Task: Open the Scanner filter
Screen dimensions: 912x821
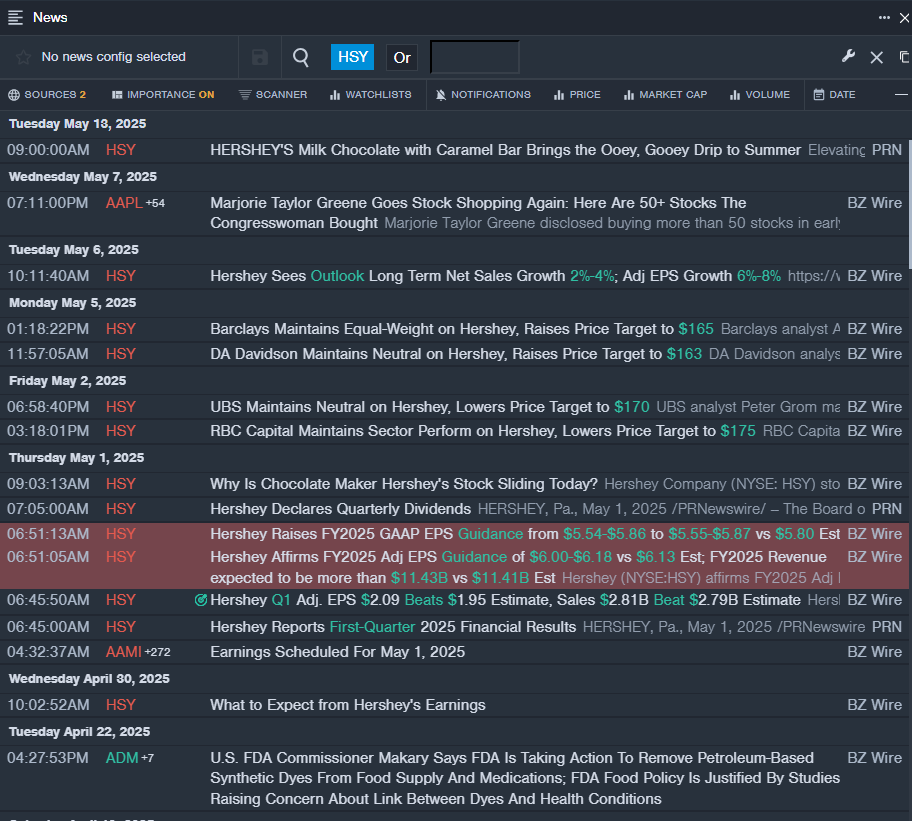Action: [x=273, y=95]
